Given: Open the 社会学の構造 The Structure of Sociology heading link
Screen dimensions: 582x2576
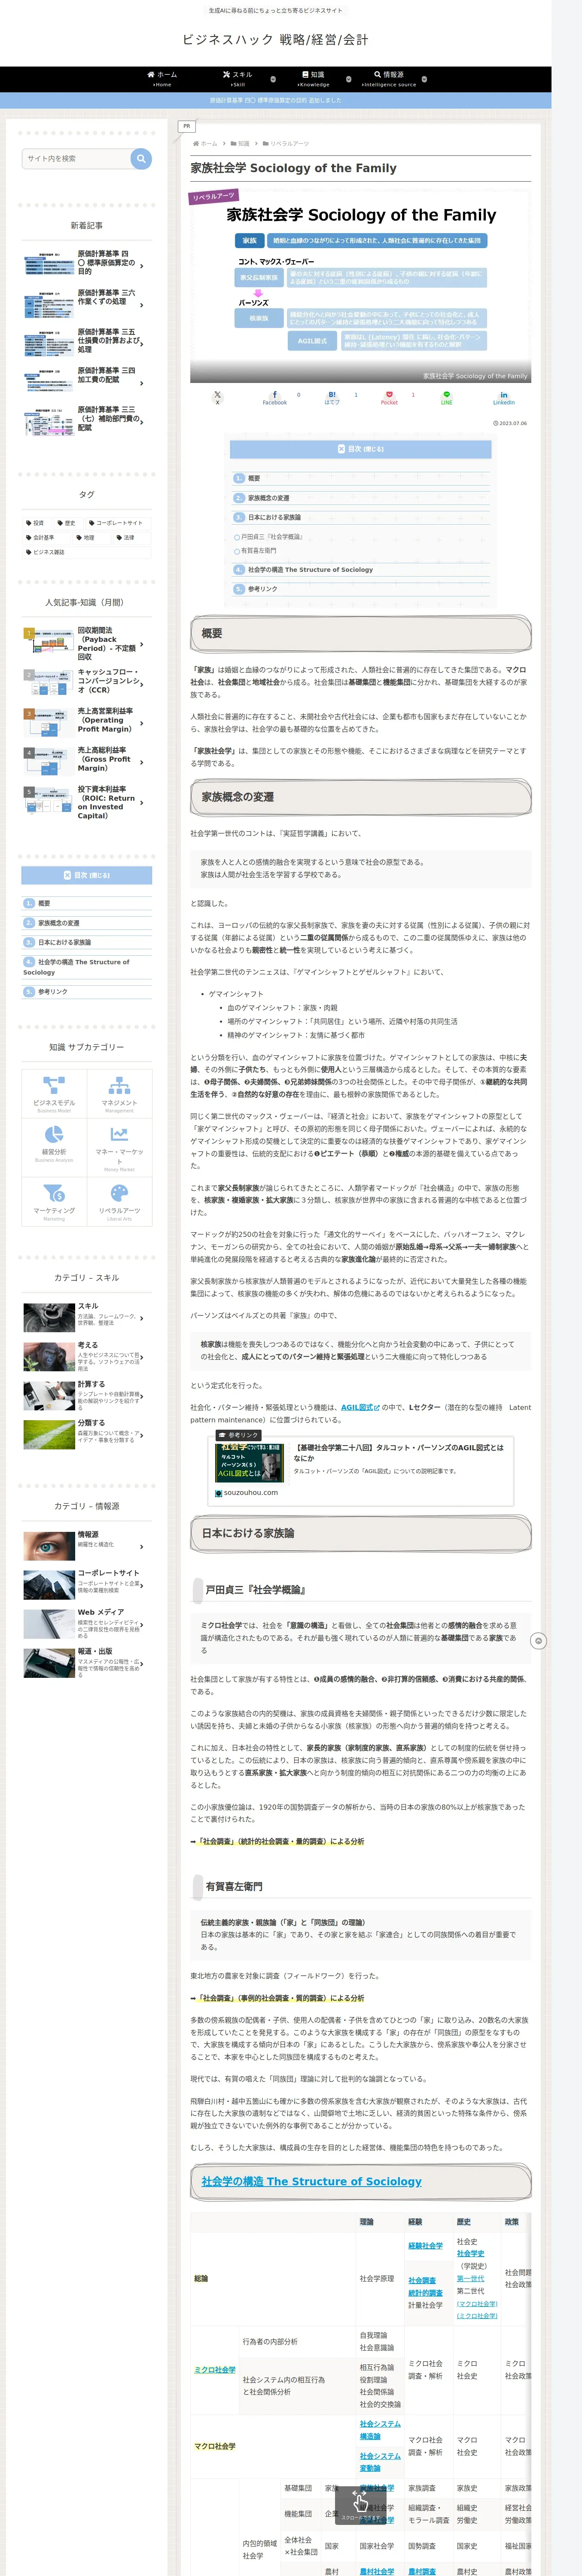Looking at the screenshot, I should pyautogui.click(x=311, y=2181).
